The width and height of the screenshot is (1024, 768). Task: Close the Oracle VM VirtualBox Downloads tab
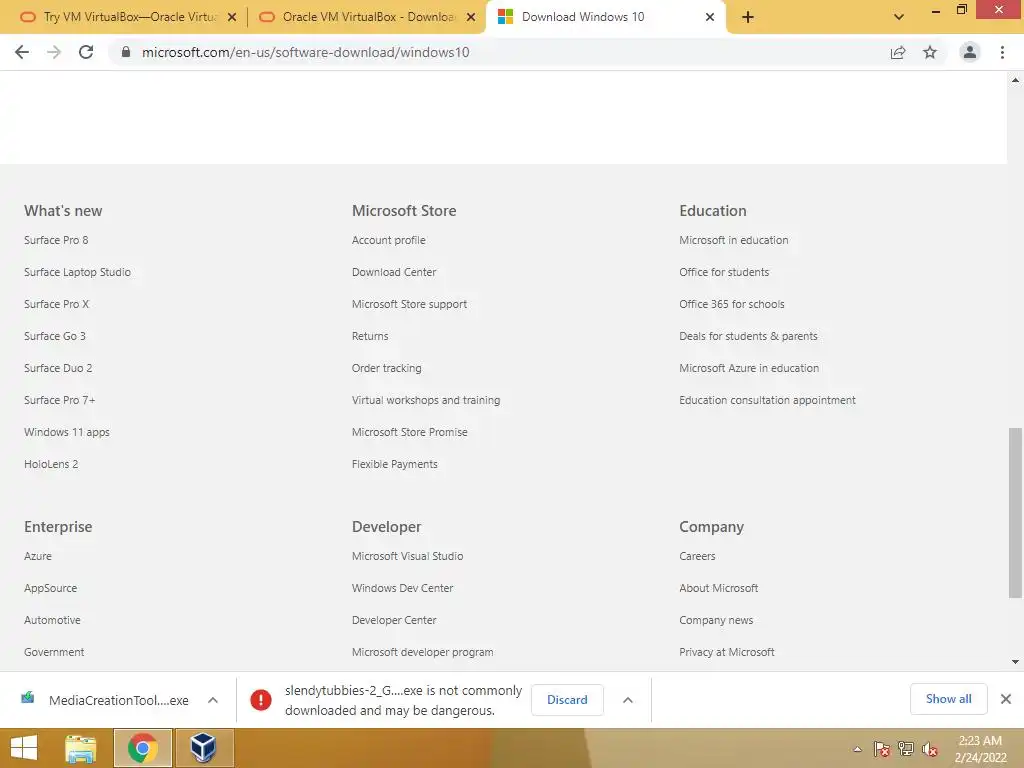coord(471,17)
